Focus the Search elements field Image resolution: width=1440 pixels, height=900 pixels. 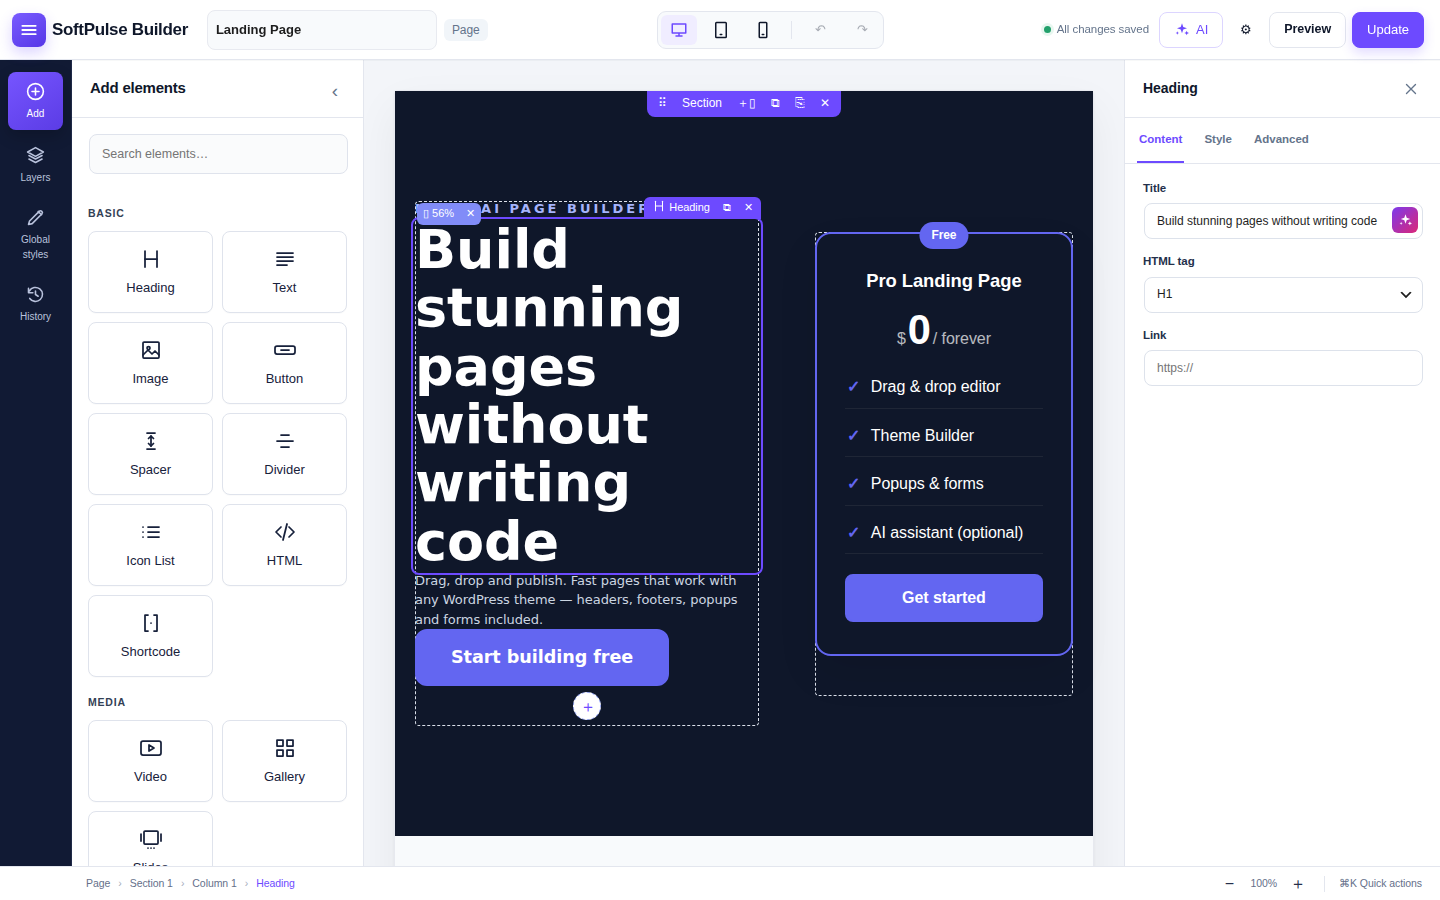tap(218, 154)
